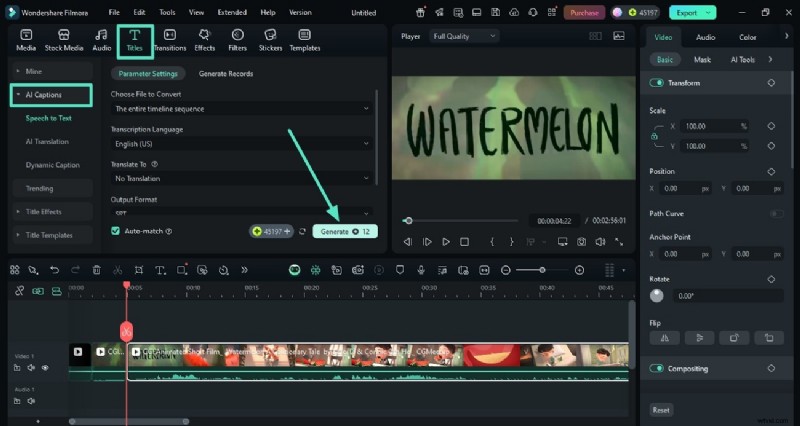Click the undo arrow in timeline toolbar
800x426 pixels.
[54, 270]
